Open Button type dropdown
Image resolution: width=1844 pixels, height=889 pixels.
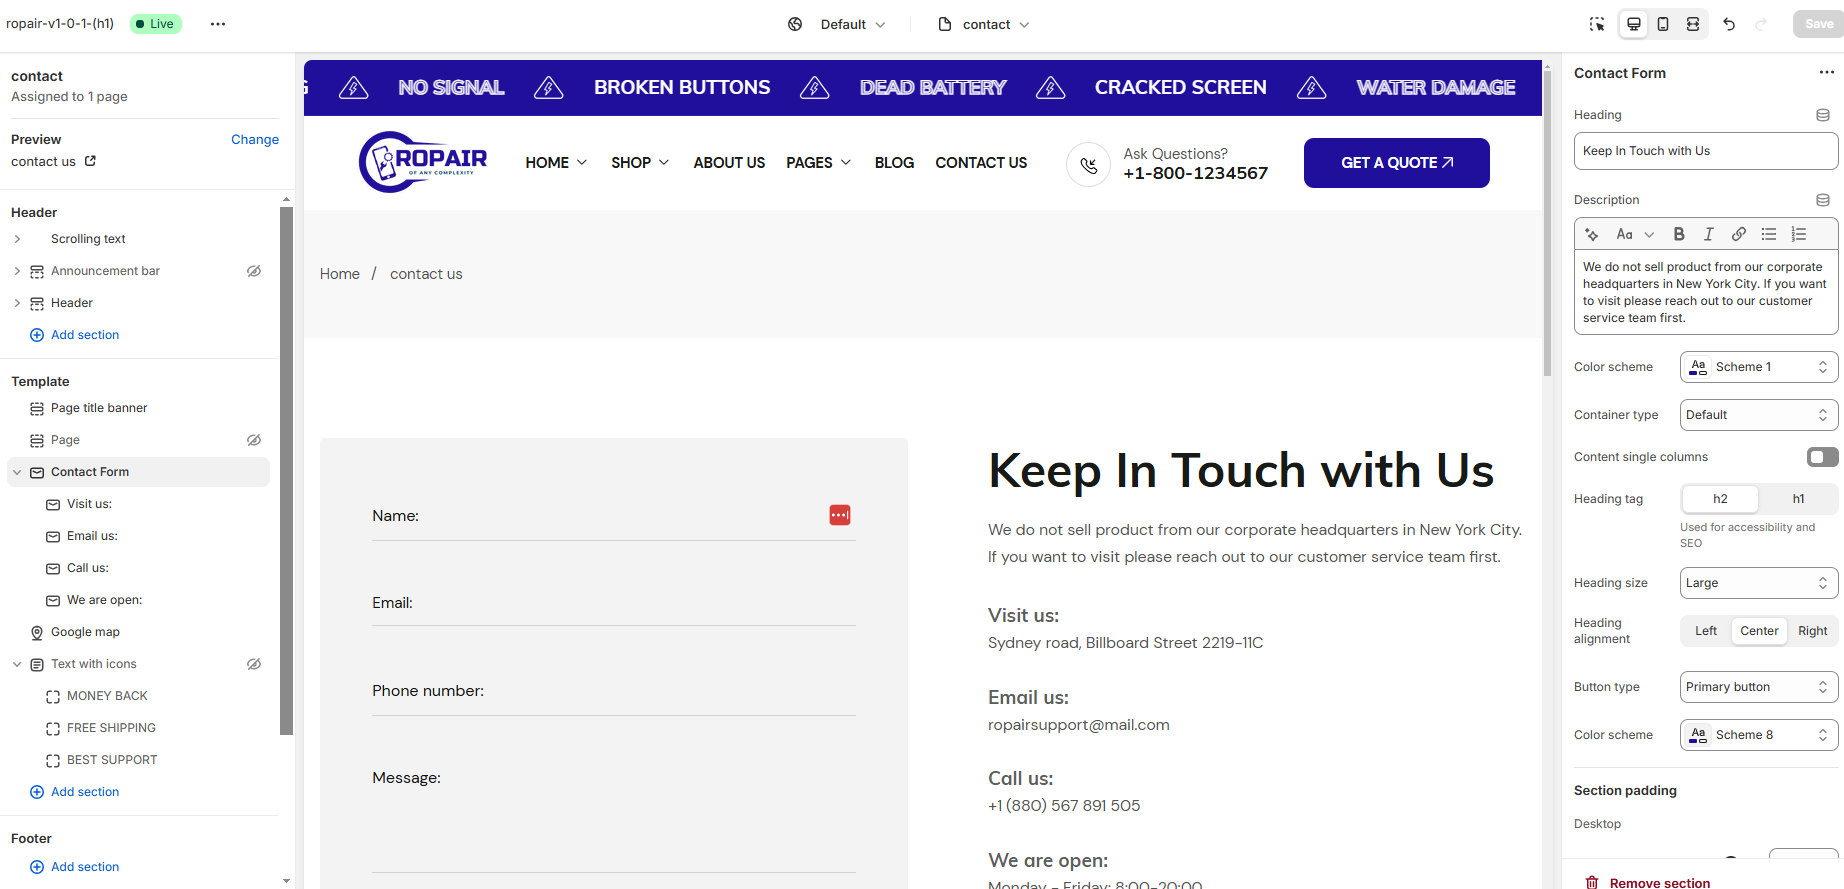[x=1759, y=687]
